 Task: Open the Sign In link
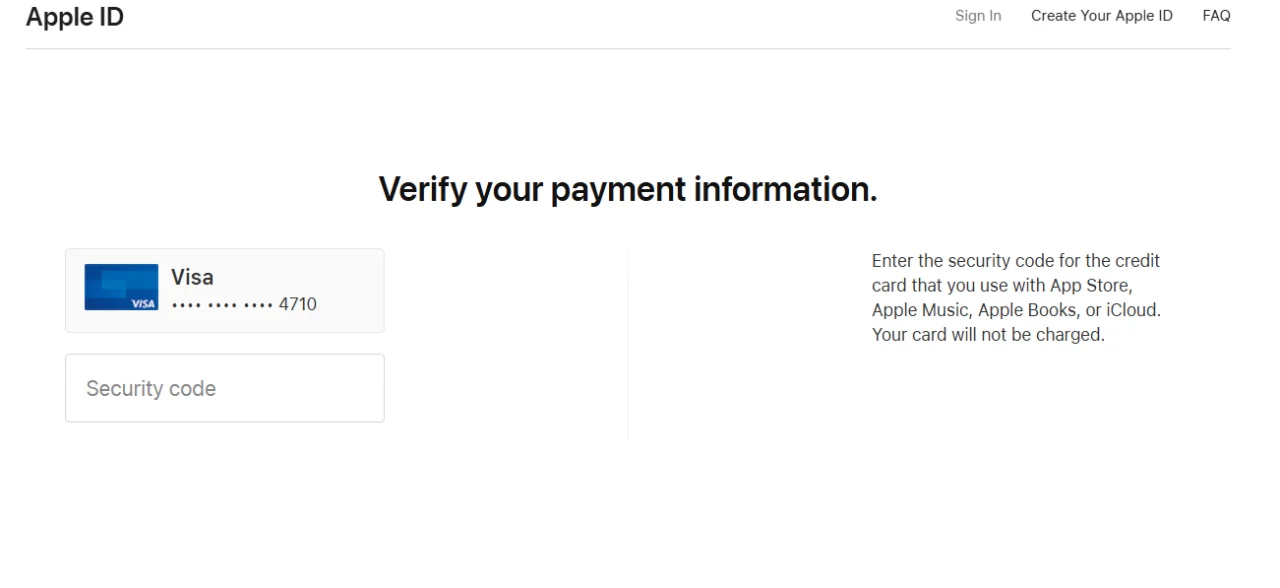[x=978, y=16]
